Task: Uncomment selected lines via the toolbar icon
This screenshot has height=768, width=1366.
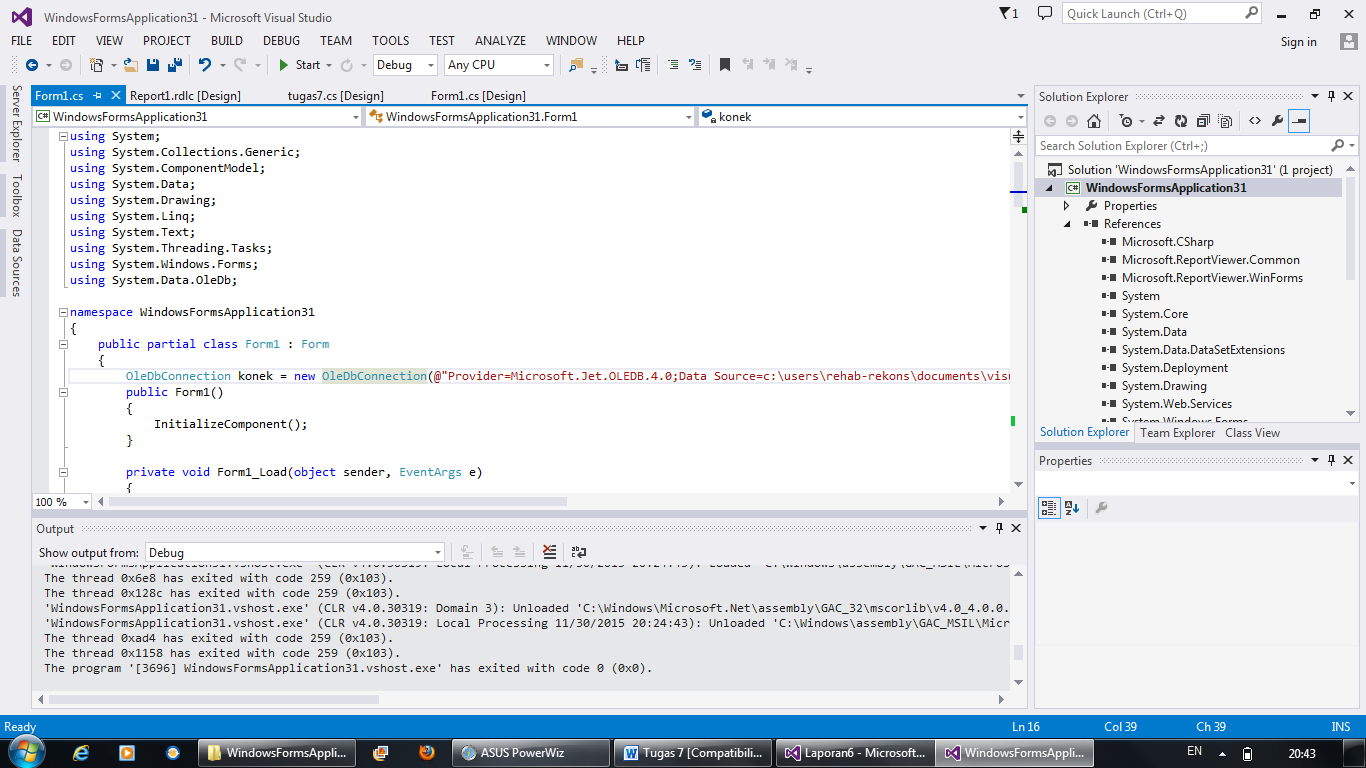Action: pyautogui.click(x=696, y=65)
